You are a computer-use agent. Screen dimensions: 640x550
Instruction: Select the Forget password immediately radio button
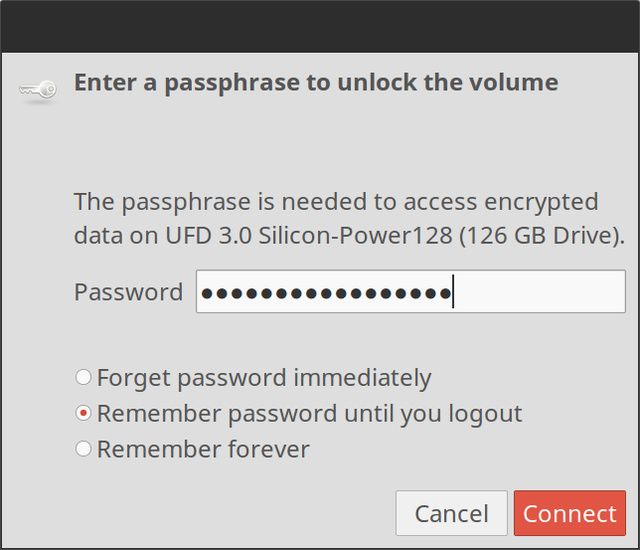[x=84, y=378]
